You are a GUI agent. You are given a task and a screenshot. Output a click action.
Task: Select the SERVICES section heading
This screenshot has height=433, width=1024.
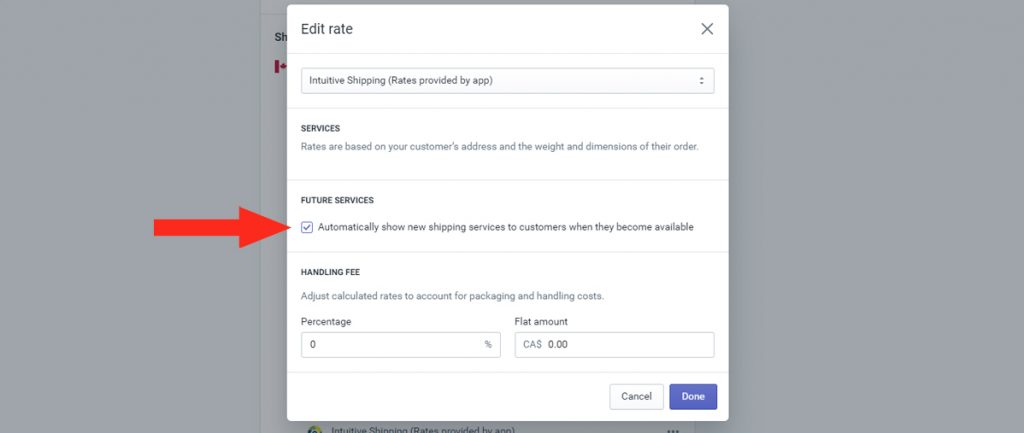tap(321, 129)
